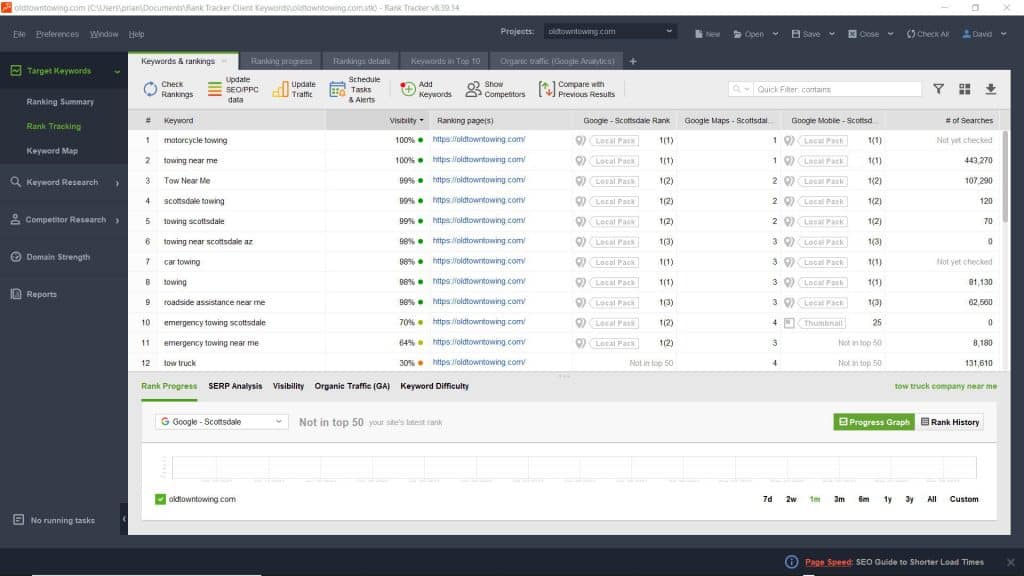Open the Page Speed link

click(829, 562)
